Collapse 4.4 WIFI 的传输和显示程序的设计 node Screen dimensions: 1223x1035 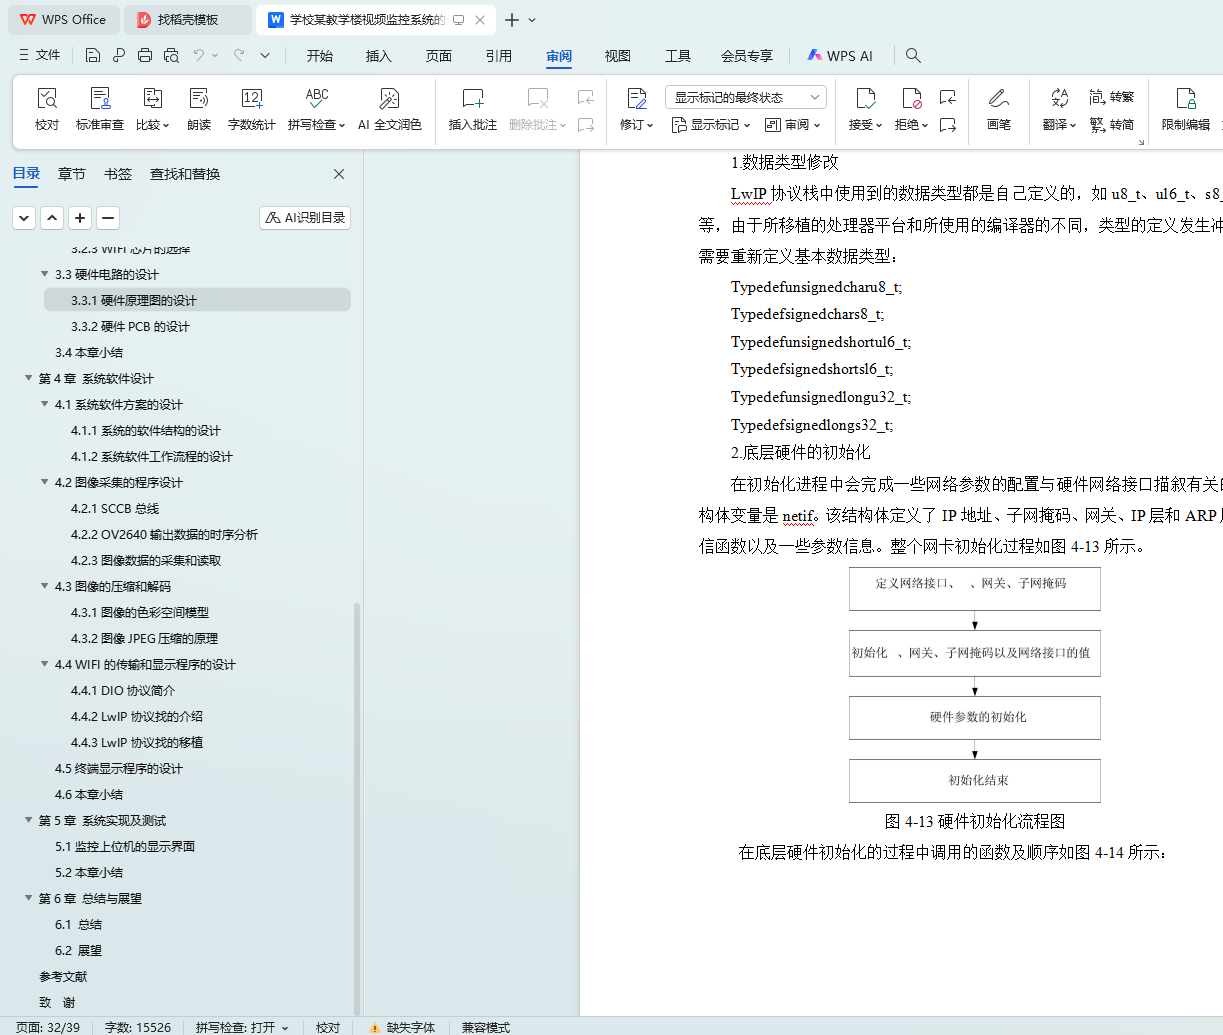coord(44,664)
